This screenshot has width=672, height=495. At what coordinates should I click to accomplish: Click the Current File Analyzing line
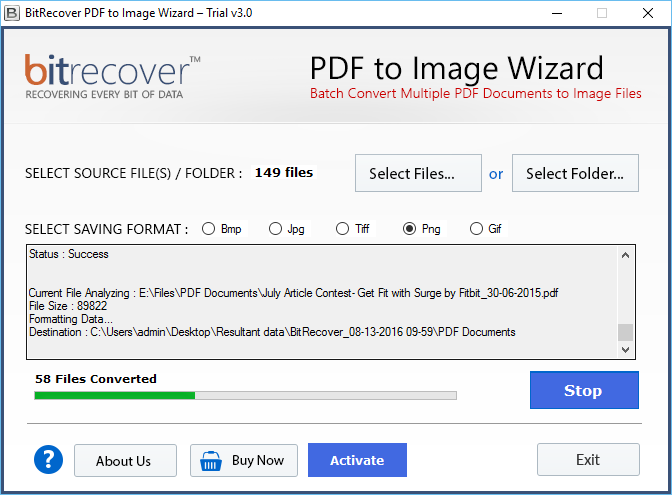[293, 293]
